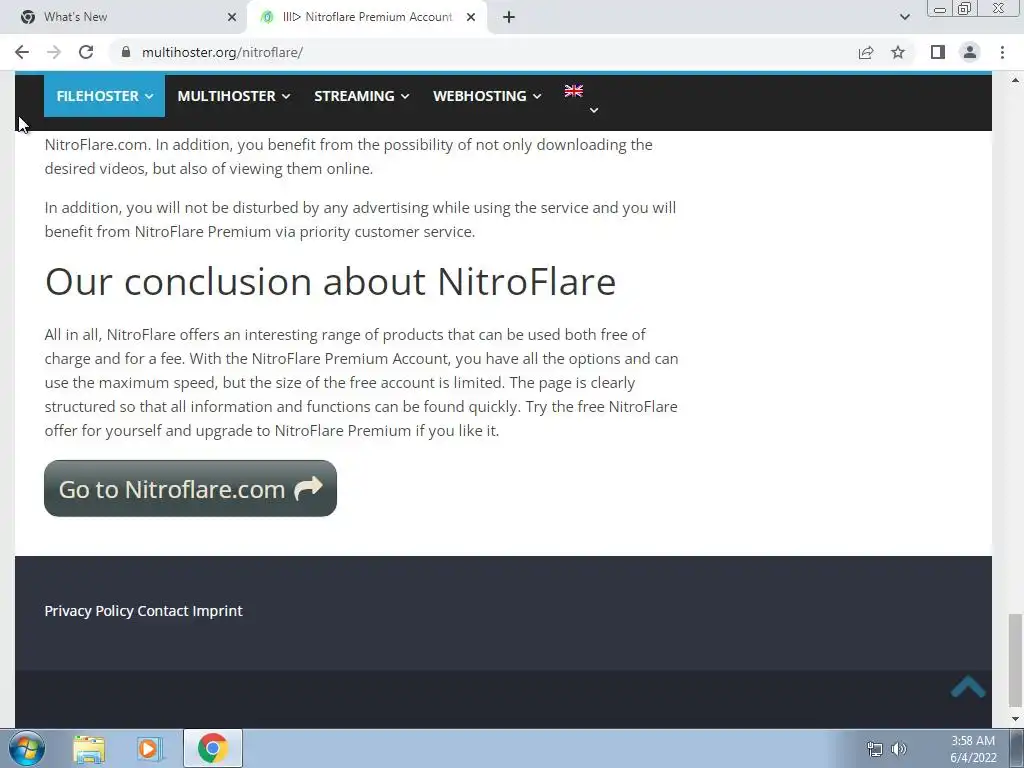Open Windows Explorer from taskbar
This screenshot has height=768, width=1024.
pyautogui.click(x=89, y=748)
